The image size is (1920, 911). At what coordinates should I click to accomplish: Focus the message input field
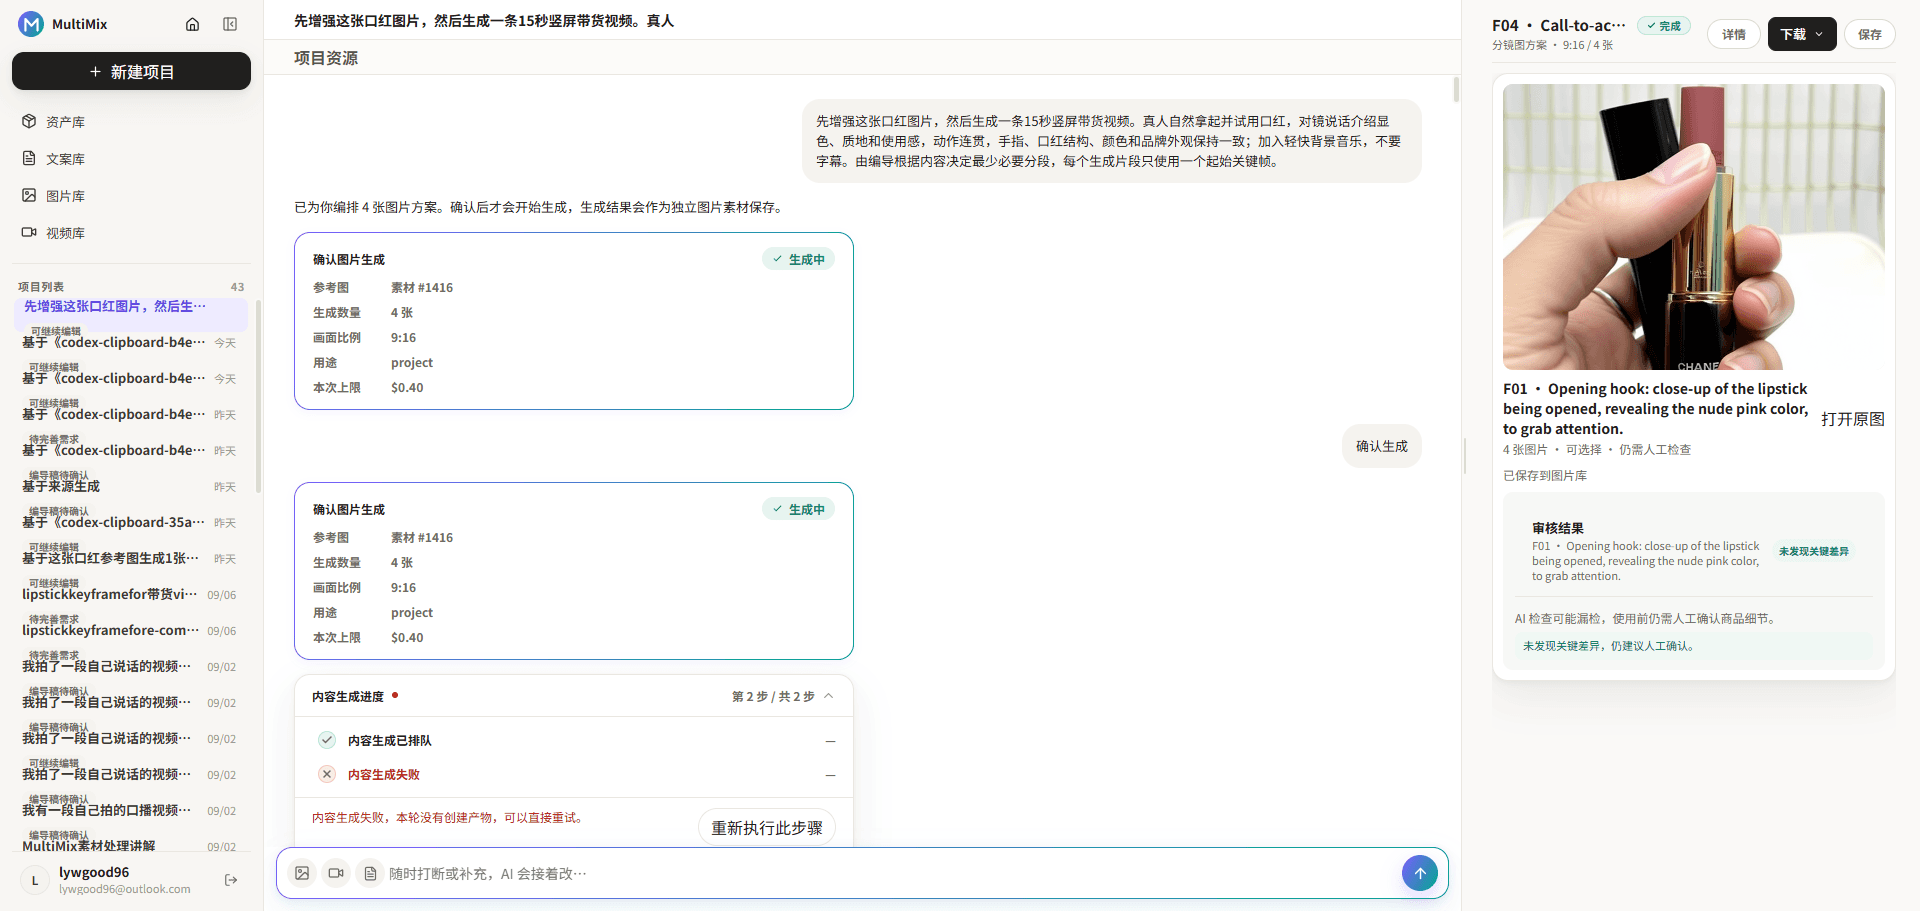pyautogui.click(x=890, y=874)
